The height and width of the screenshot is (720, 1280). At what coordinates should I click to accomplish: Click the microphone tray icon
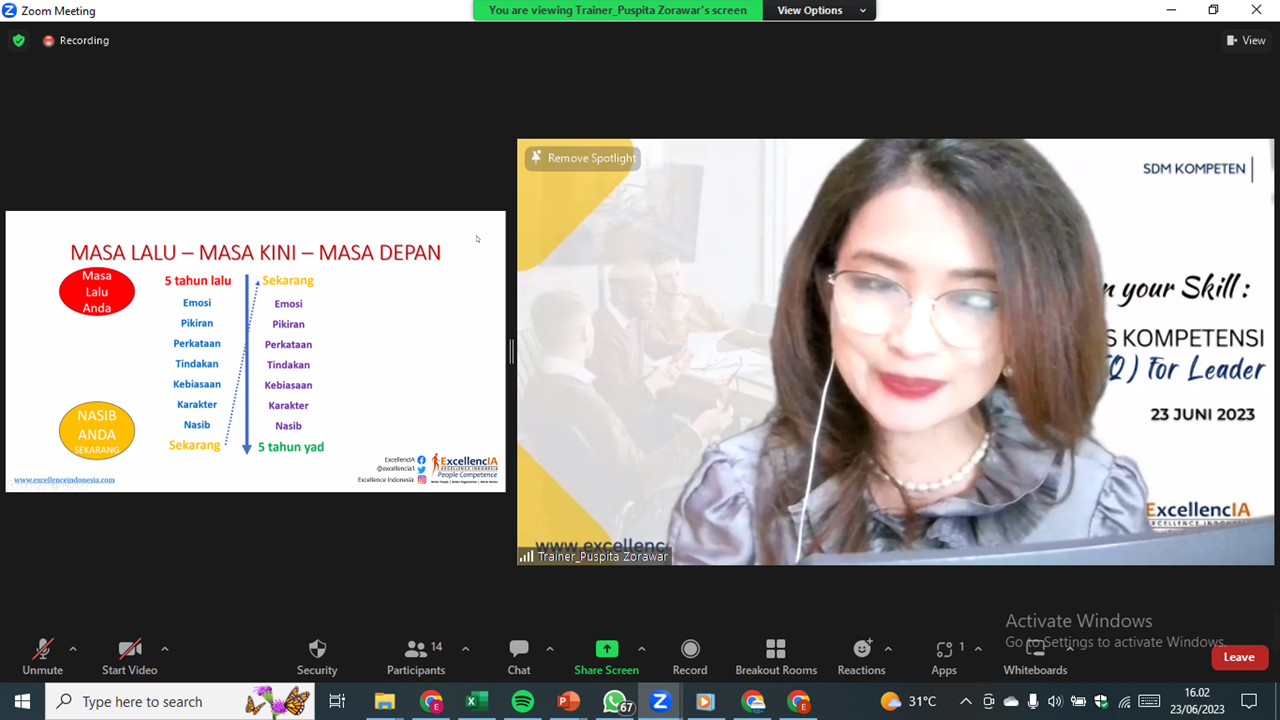(1033, 701)
